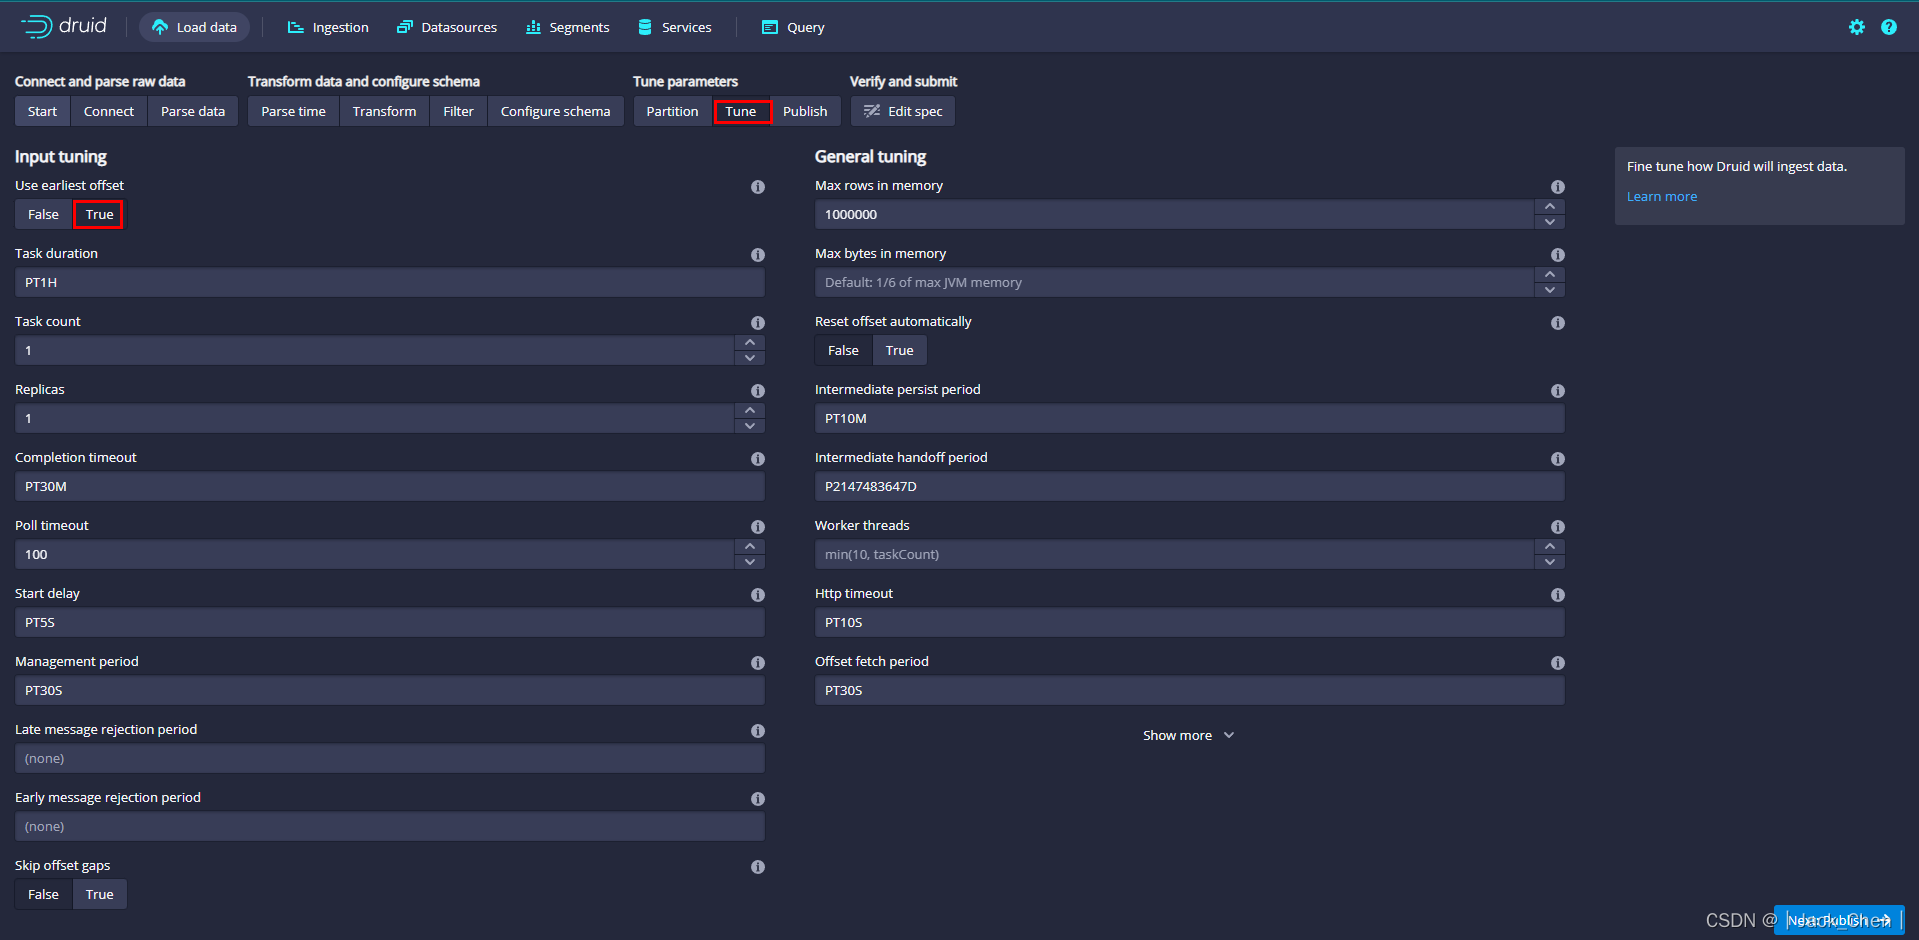Screen dimensions: 1919x940
Task: Click the Task duration PT1H field
Action: click(390, 282)
